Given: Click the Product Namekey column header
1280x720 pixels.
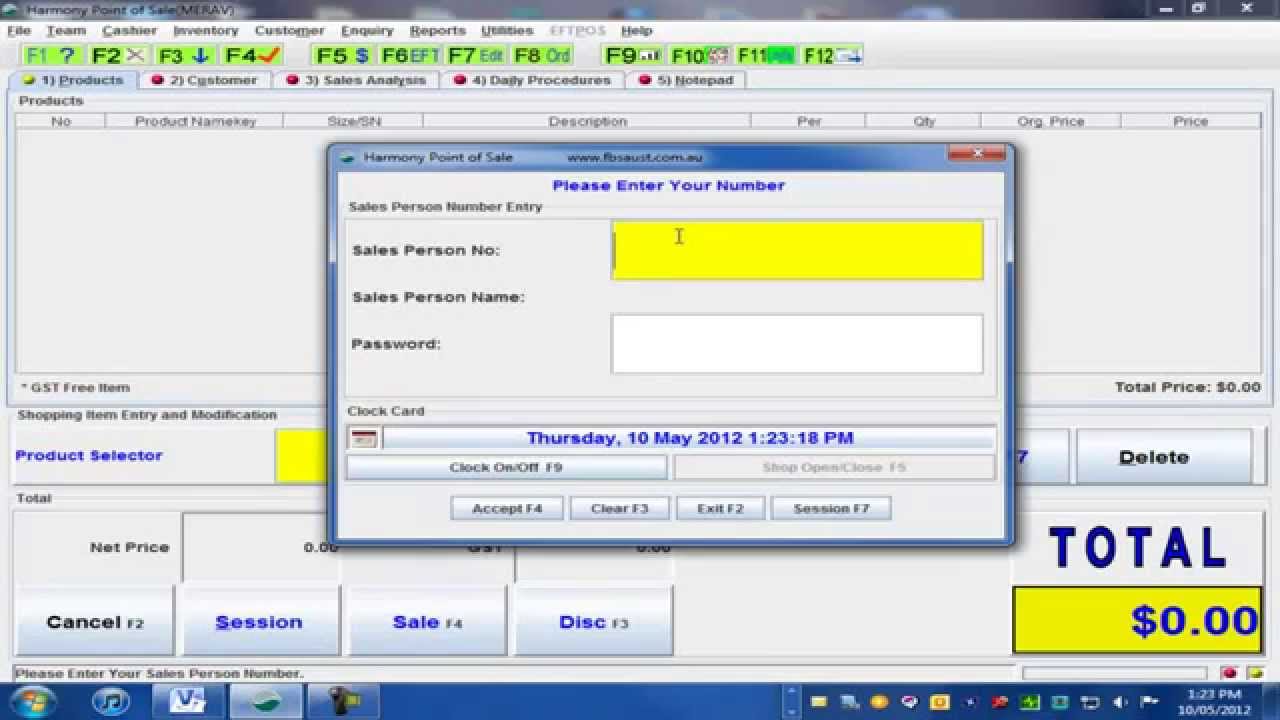Looking at the screenshot, I should (195, 121).
